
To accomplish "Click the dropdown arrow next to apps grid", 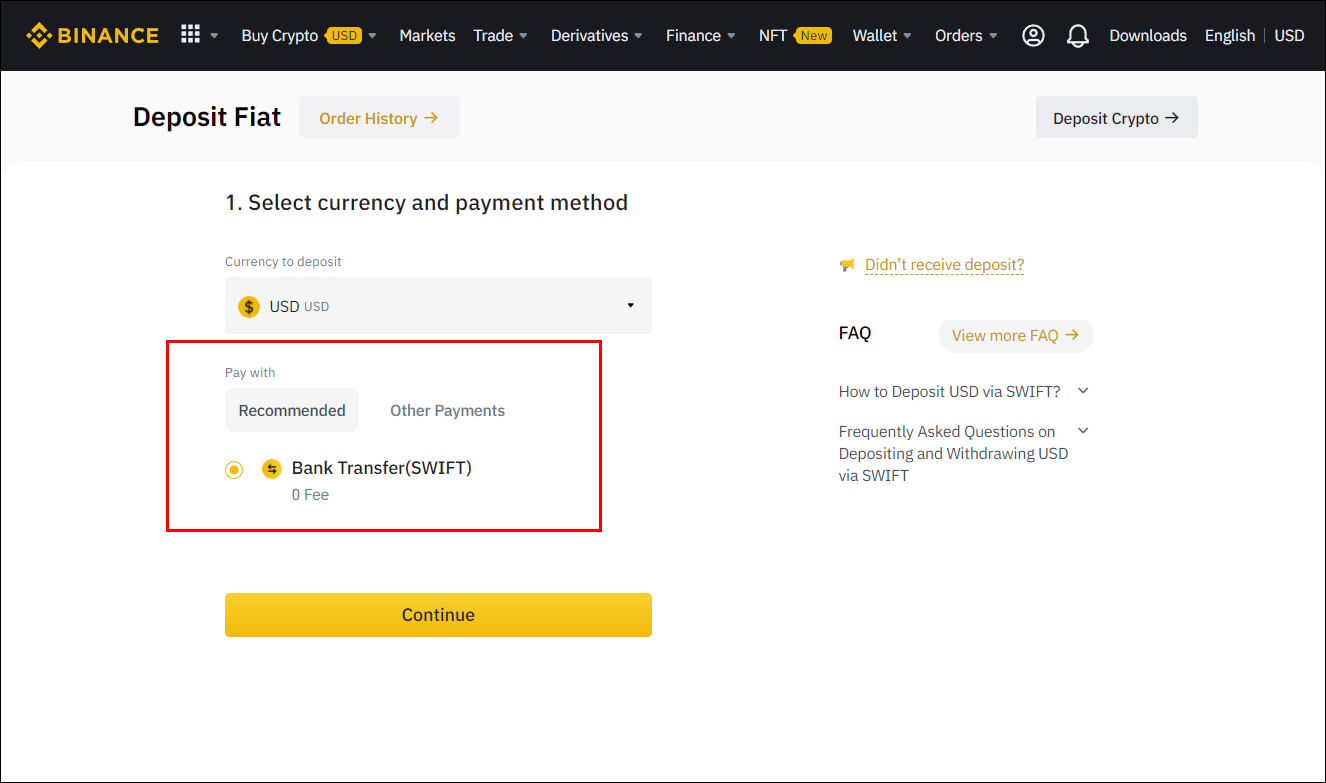I will point(214,36).
